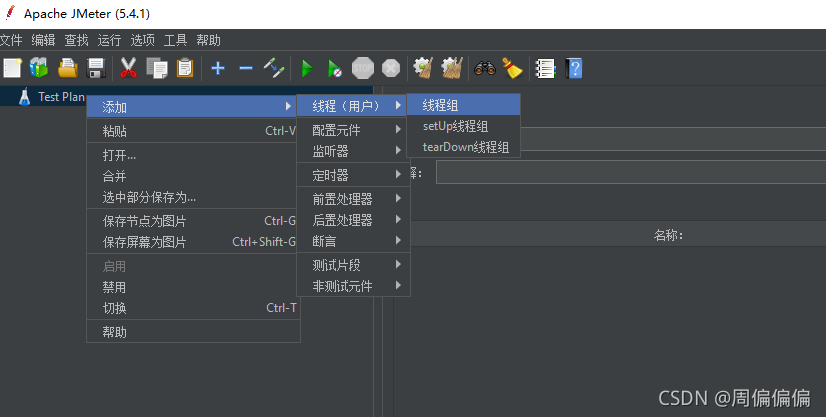Open the 帮助 menu in menu bar
826x417 pixels.
point(209,40)
